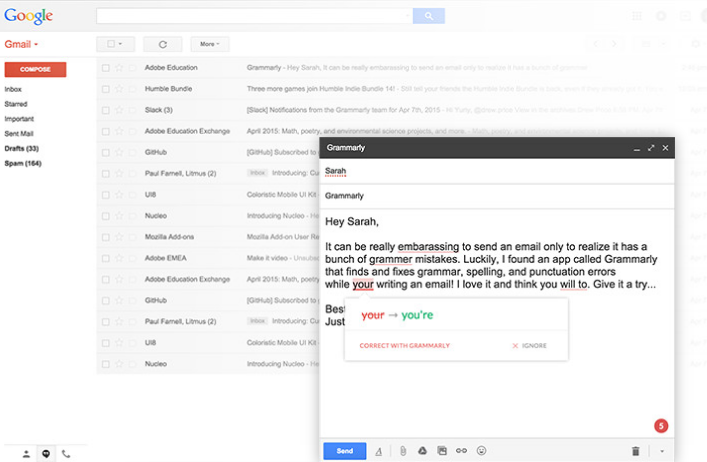This screenshot has height=462, width=707.
Task: Click the underlined word embarassing
Action: pyautogui.click(x=428, y=247)
